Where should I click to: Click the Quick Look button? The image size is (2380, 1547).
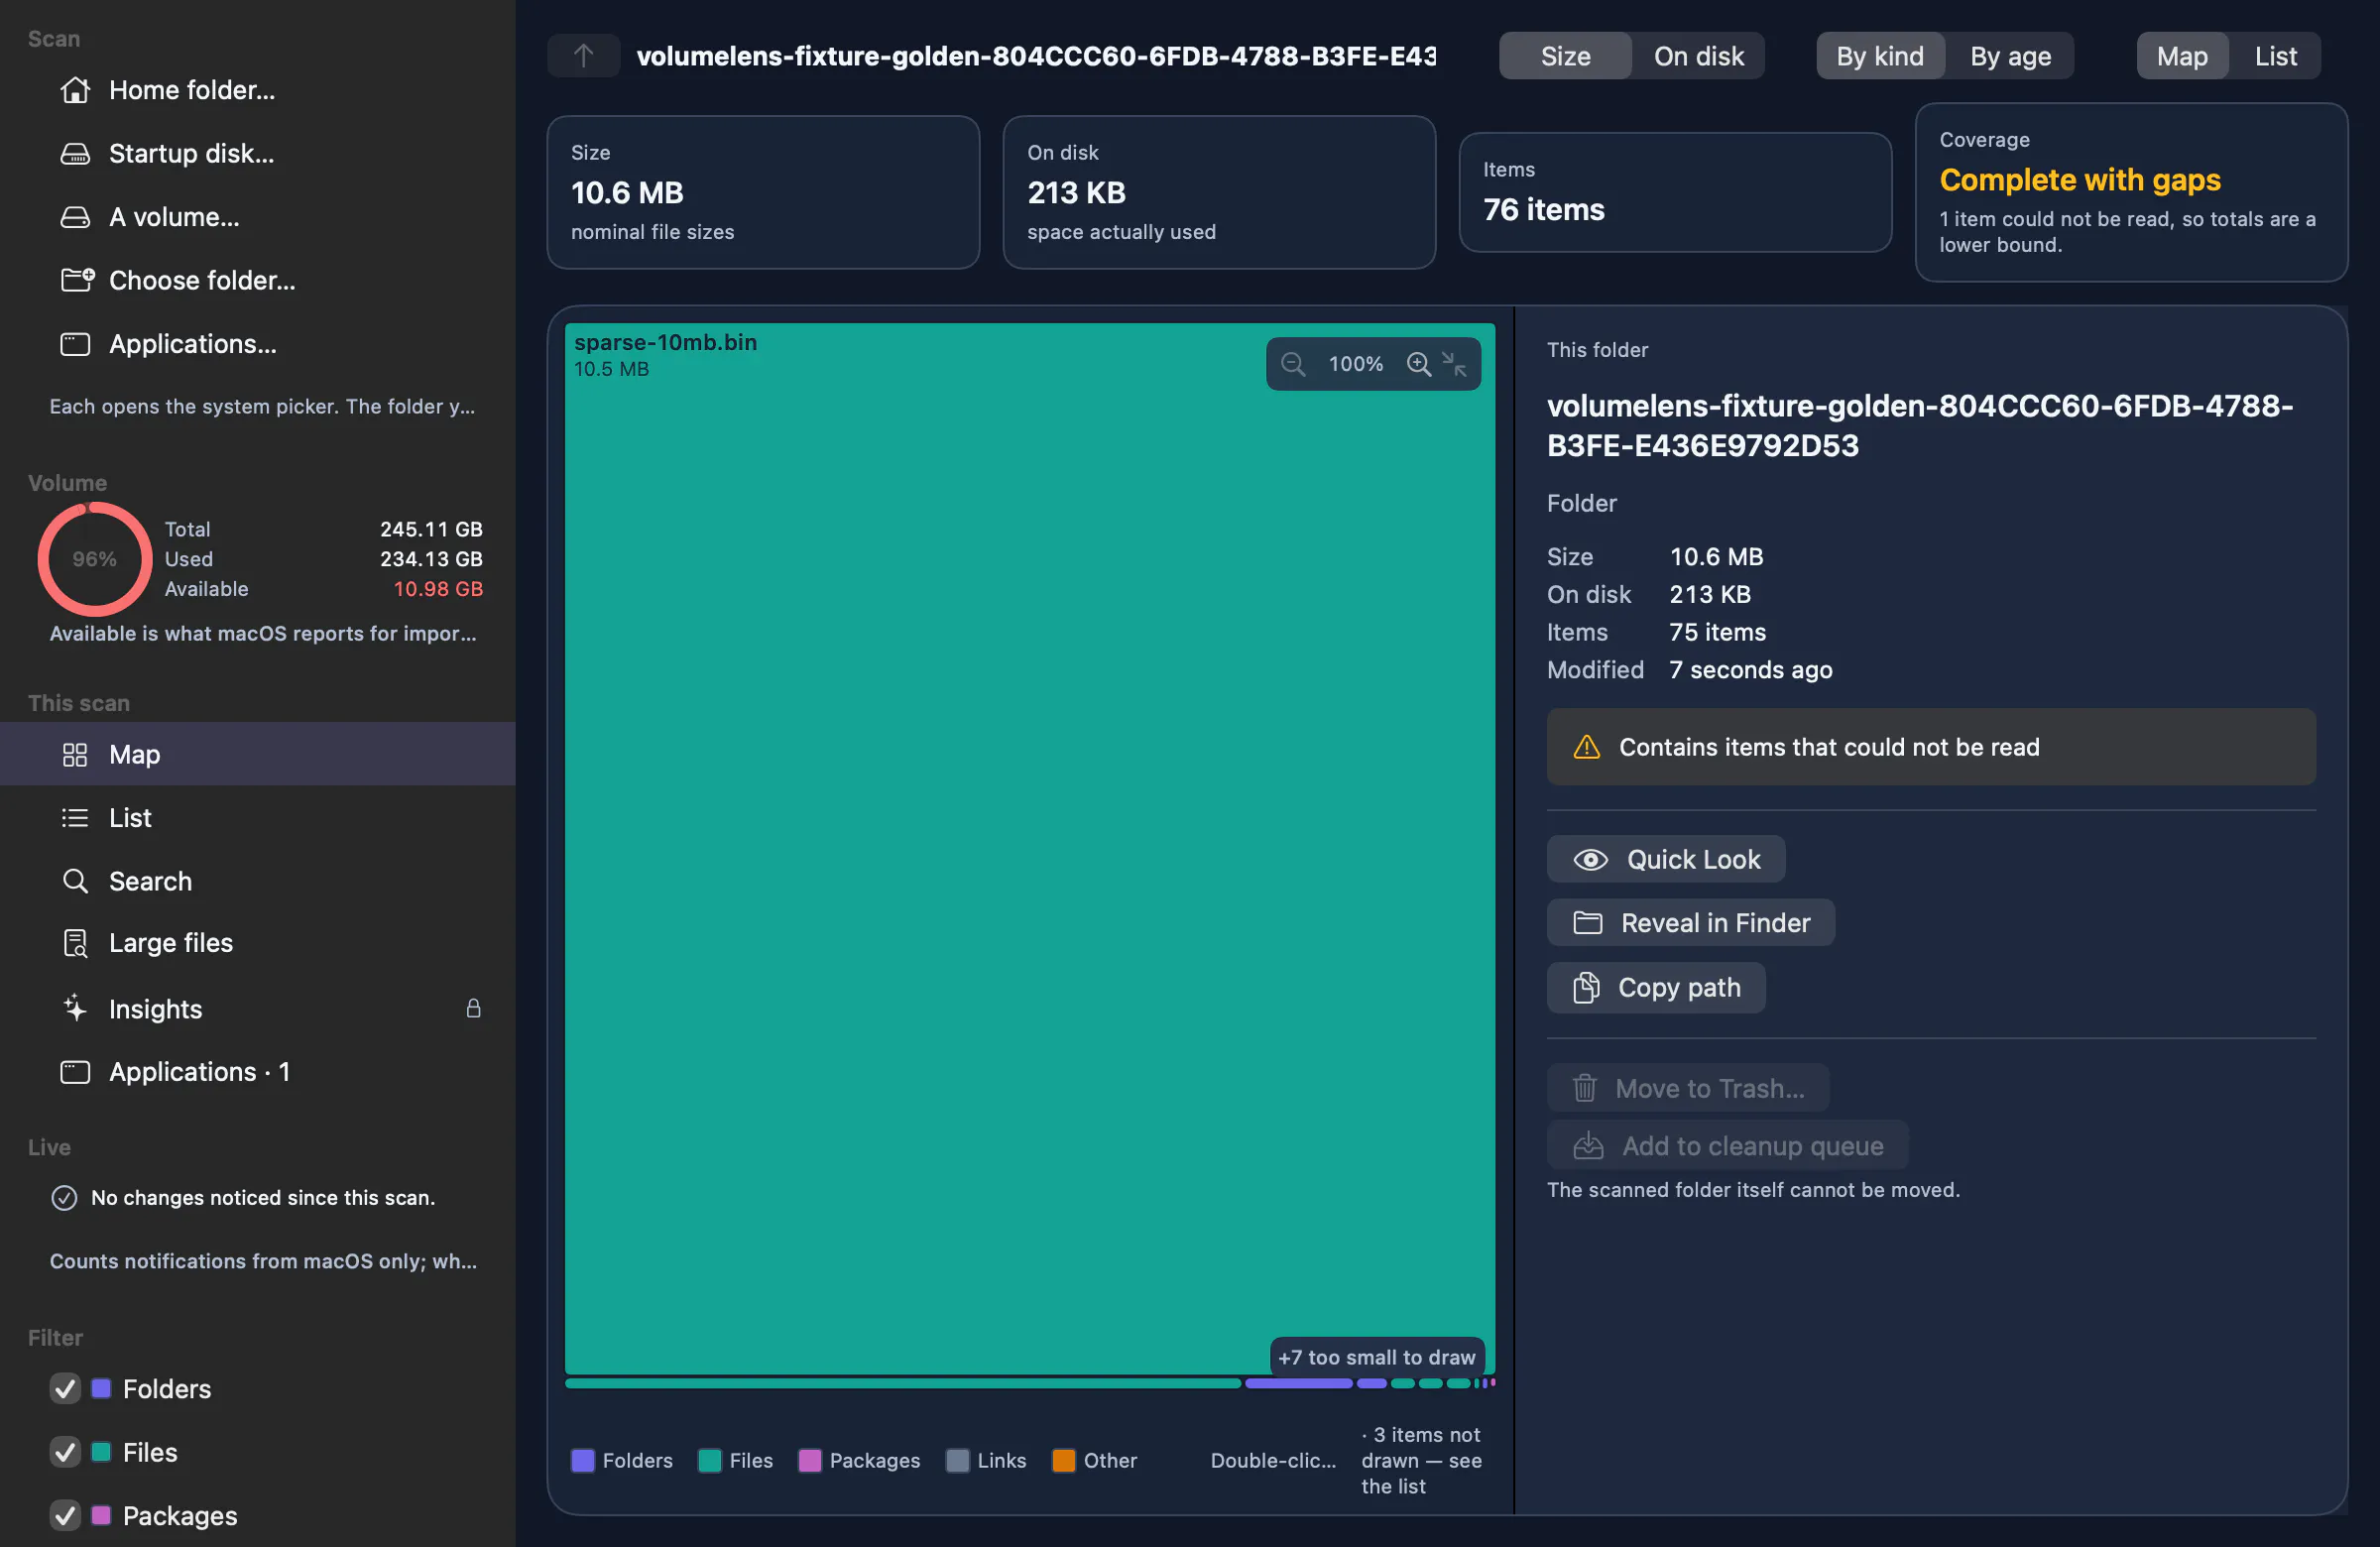(1666, 859)
